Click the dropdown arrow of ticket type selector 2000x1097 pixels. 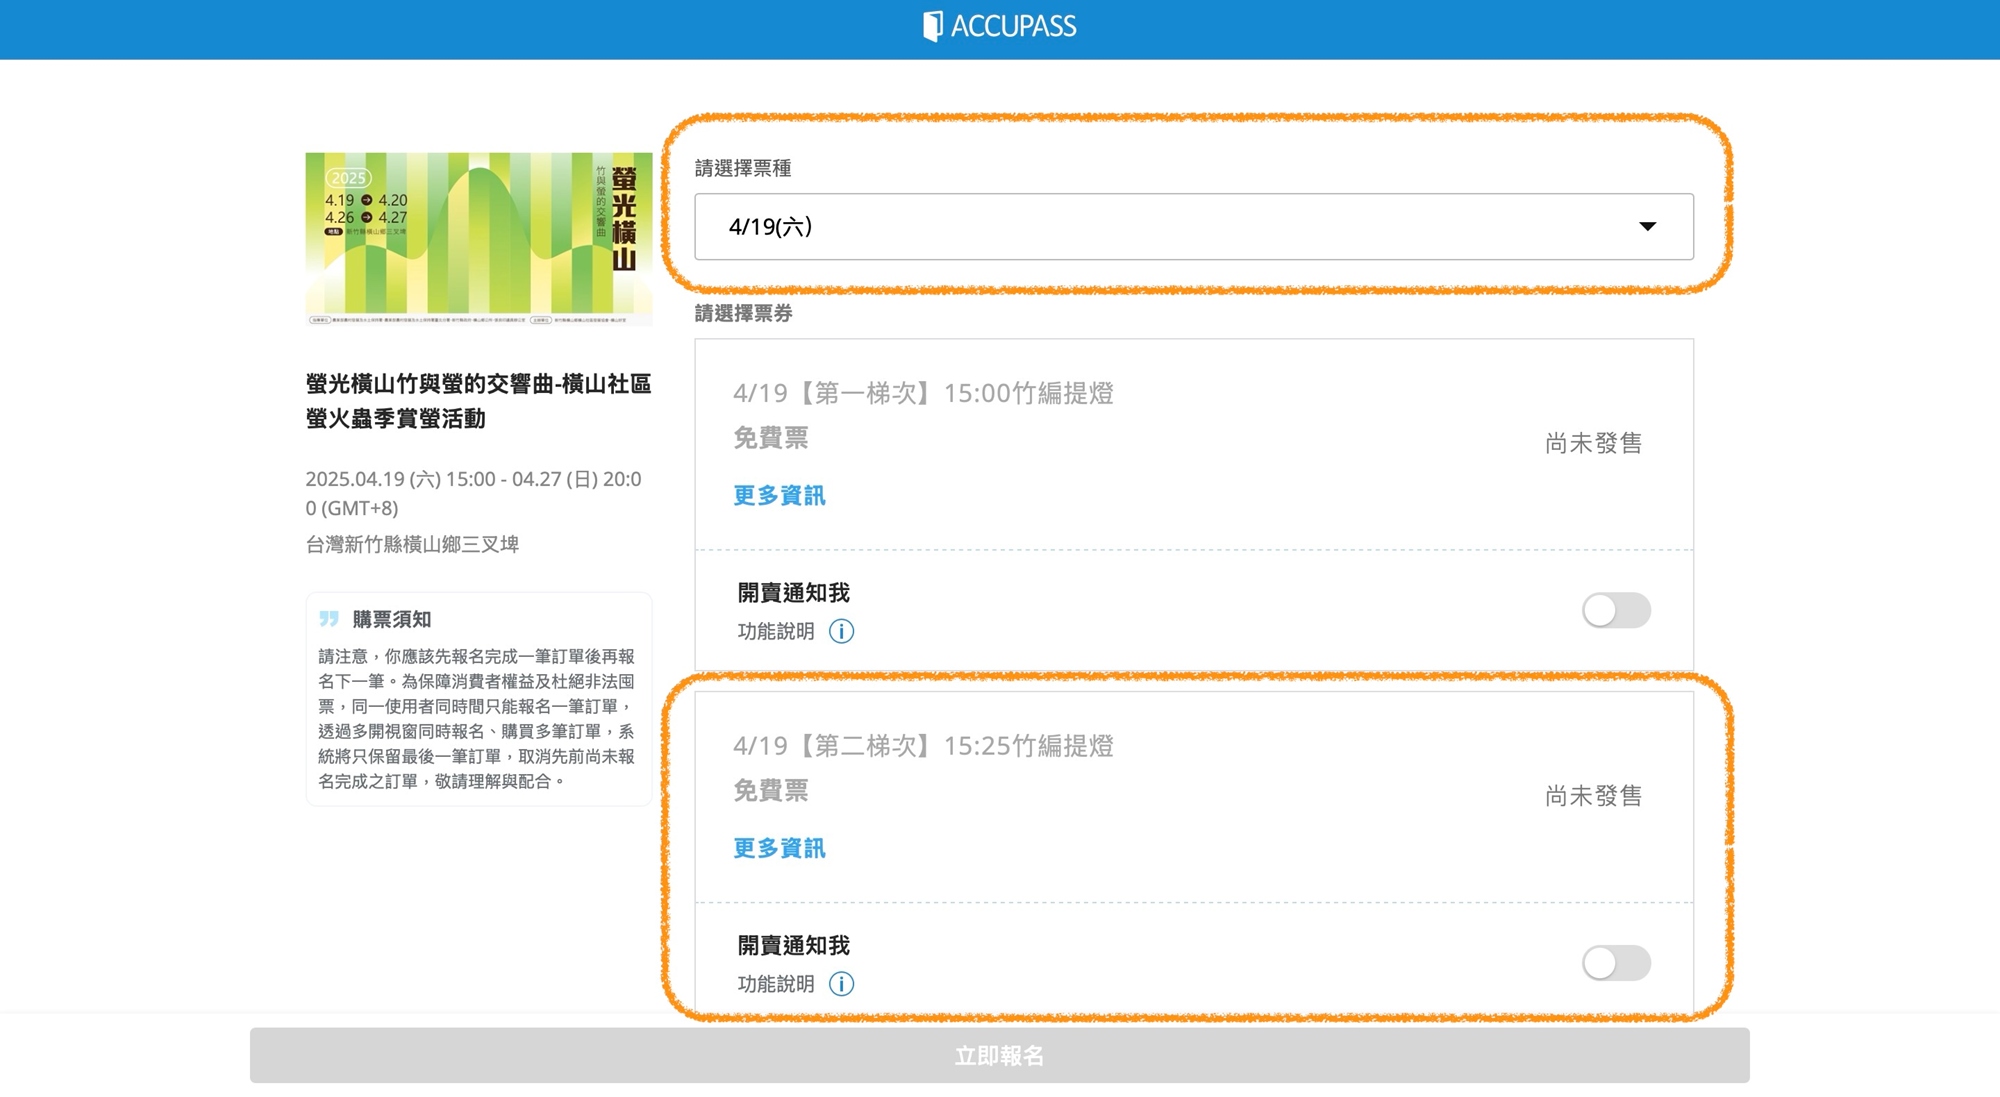[1647, 227]
